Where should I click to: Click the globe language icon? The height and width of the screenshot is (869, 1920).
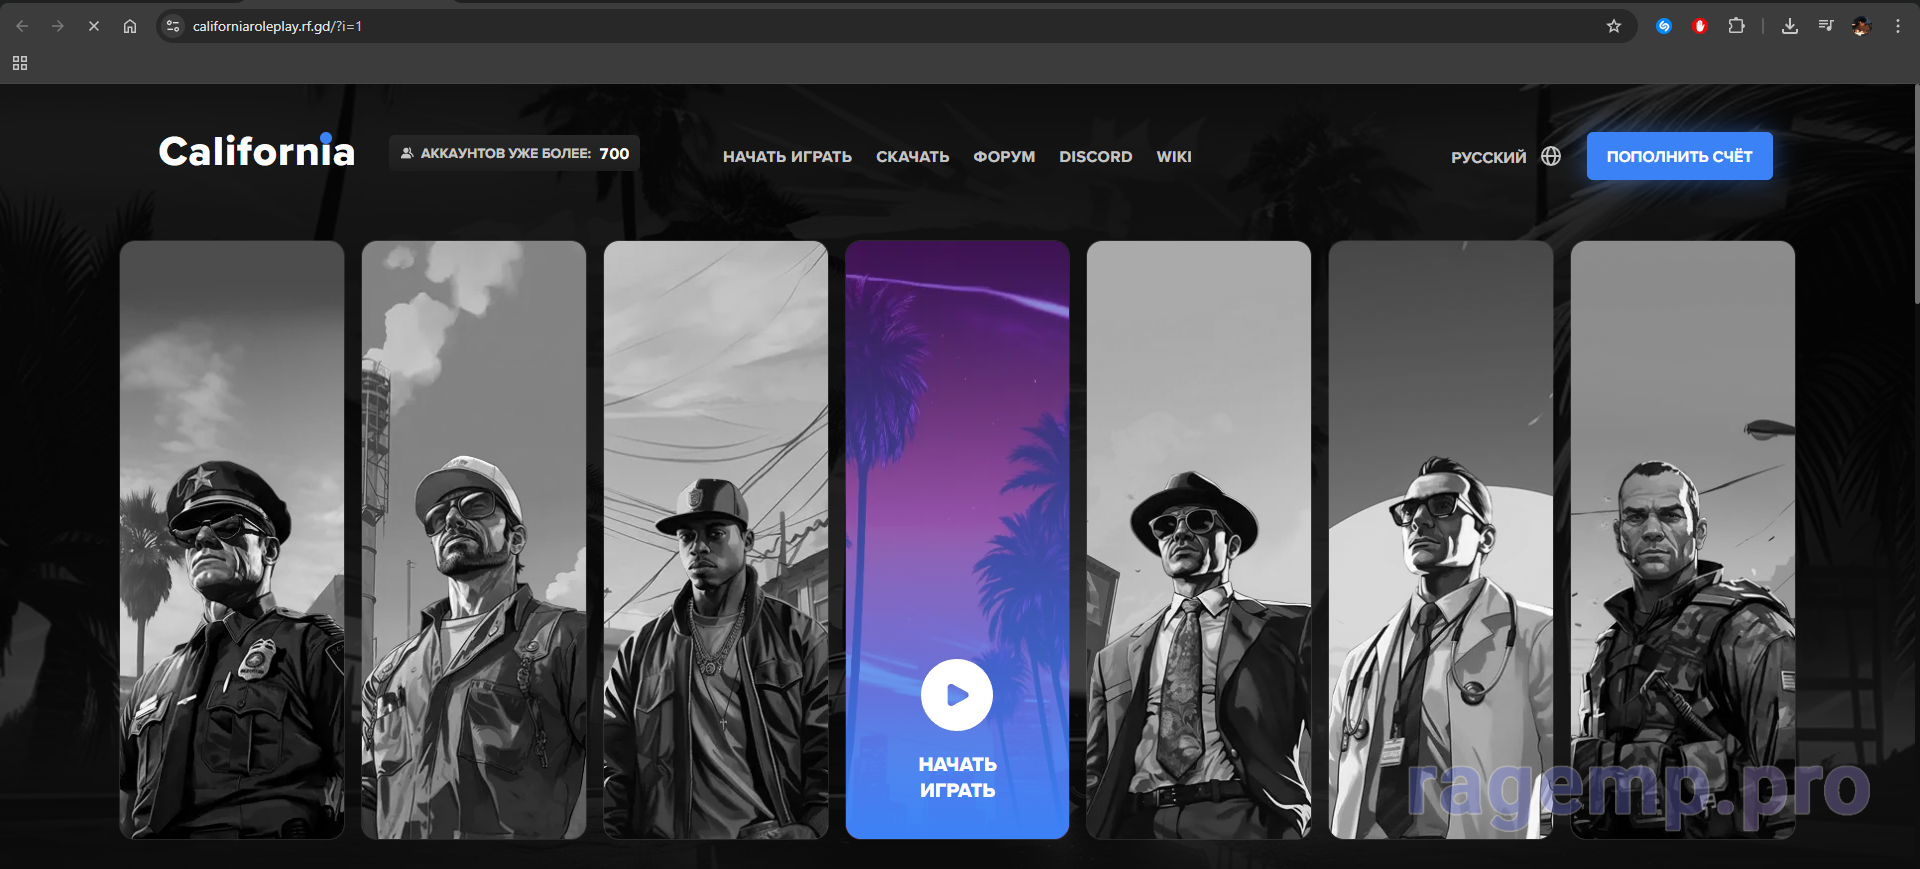1551,156
